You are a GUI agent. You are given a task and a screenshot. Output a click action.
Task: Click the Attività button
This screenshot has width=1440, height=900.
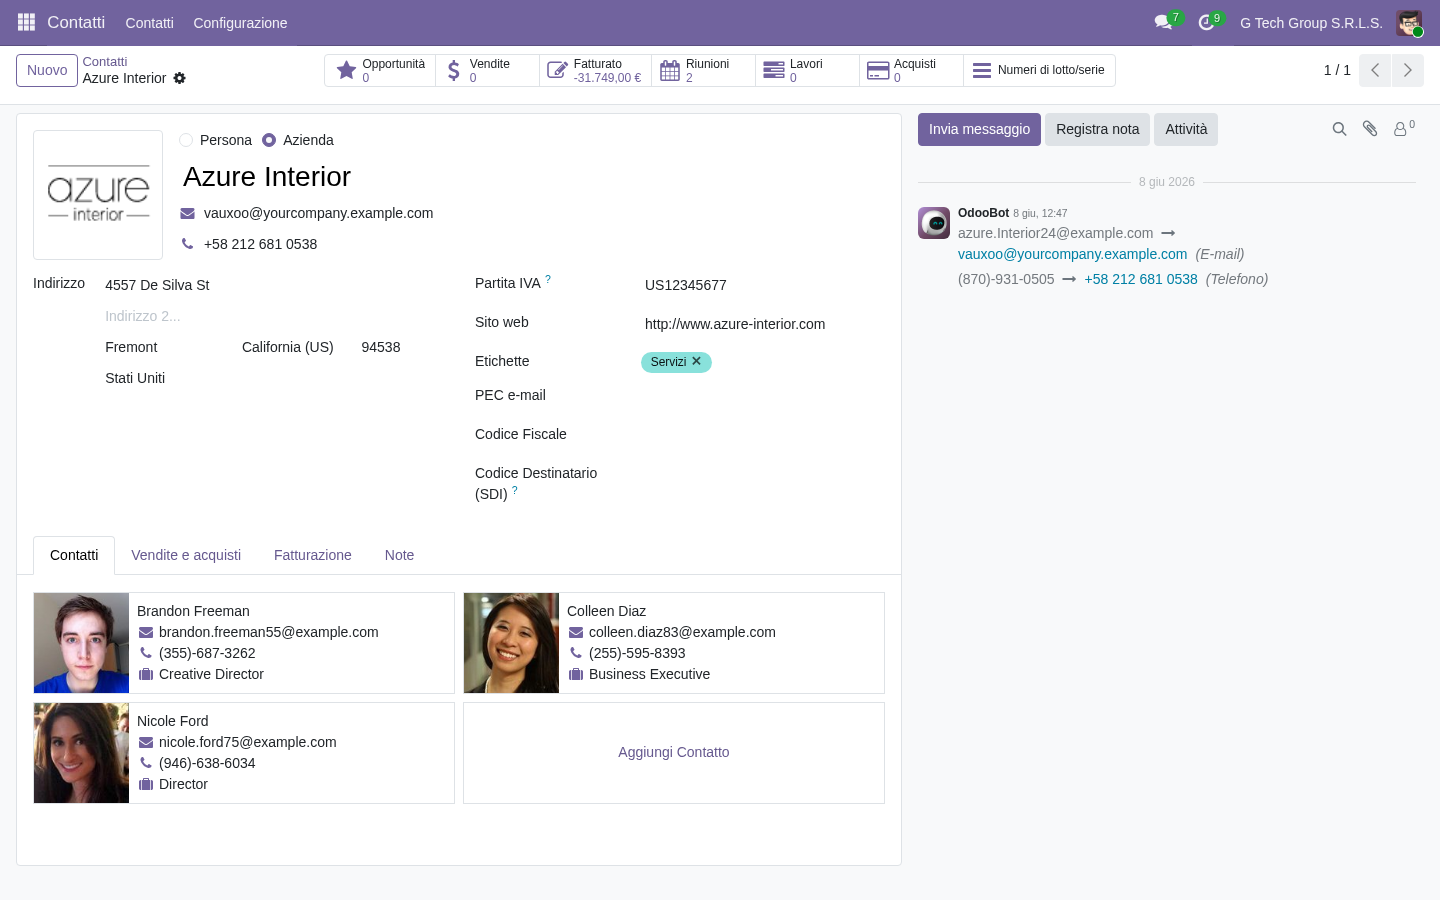click(1186, 129)
